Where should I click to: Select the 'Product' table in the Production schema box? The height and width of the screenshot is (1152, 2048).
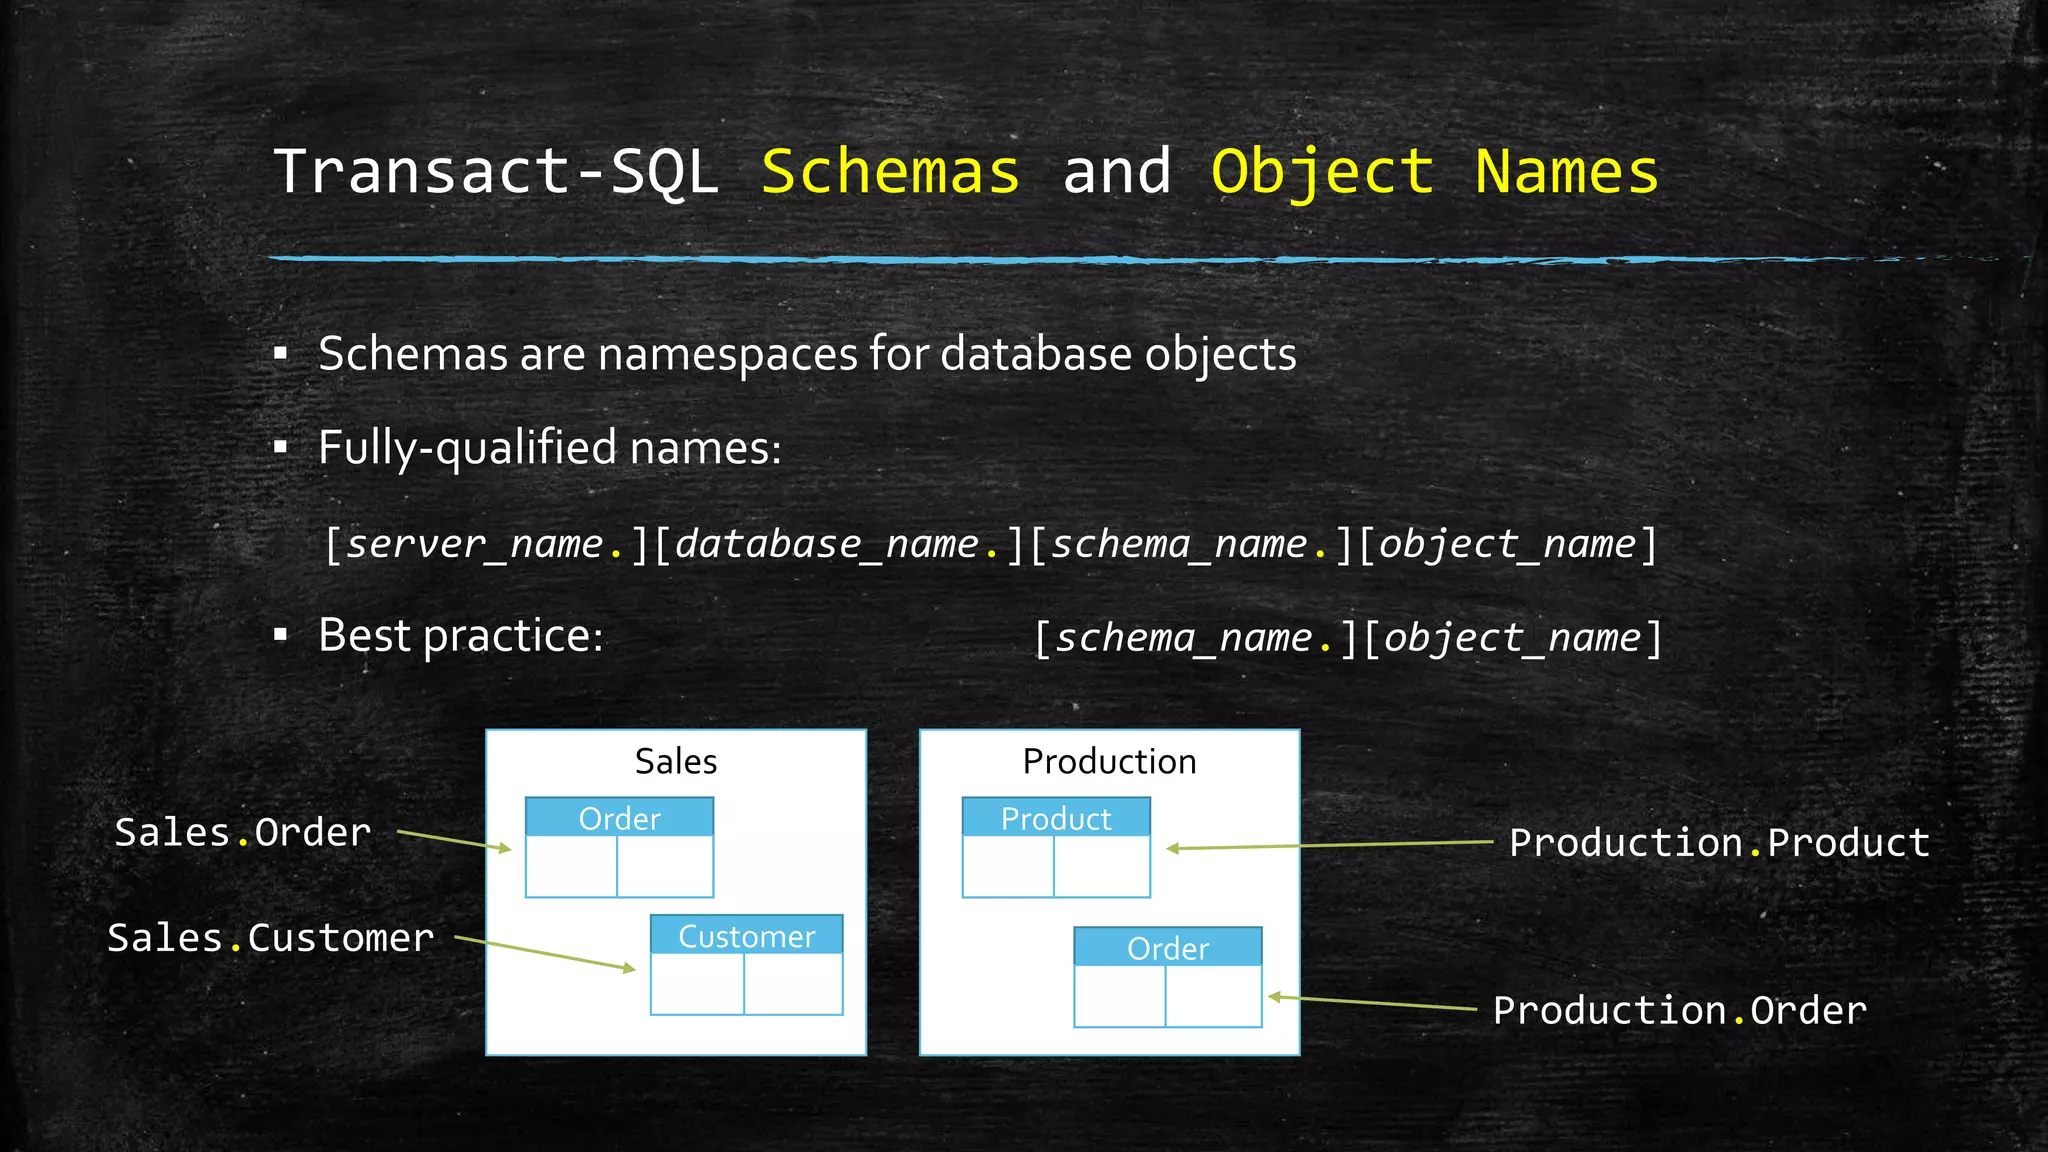pyautogui.click(x=1056, y=847)
